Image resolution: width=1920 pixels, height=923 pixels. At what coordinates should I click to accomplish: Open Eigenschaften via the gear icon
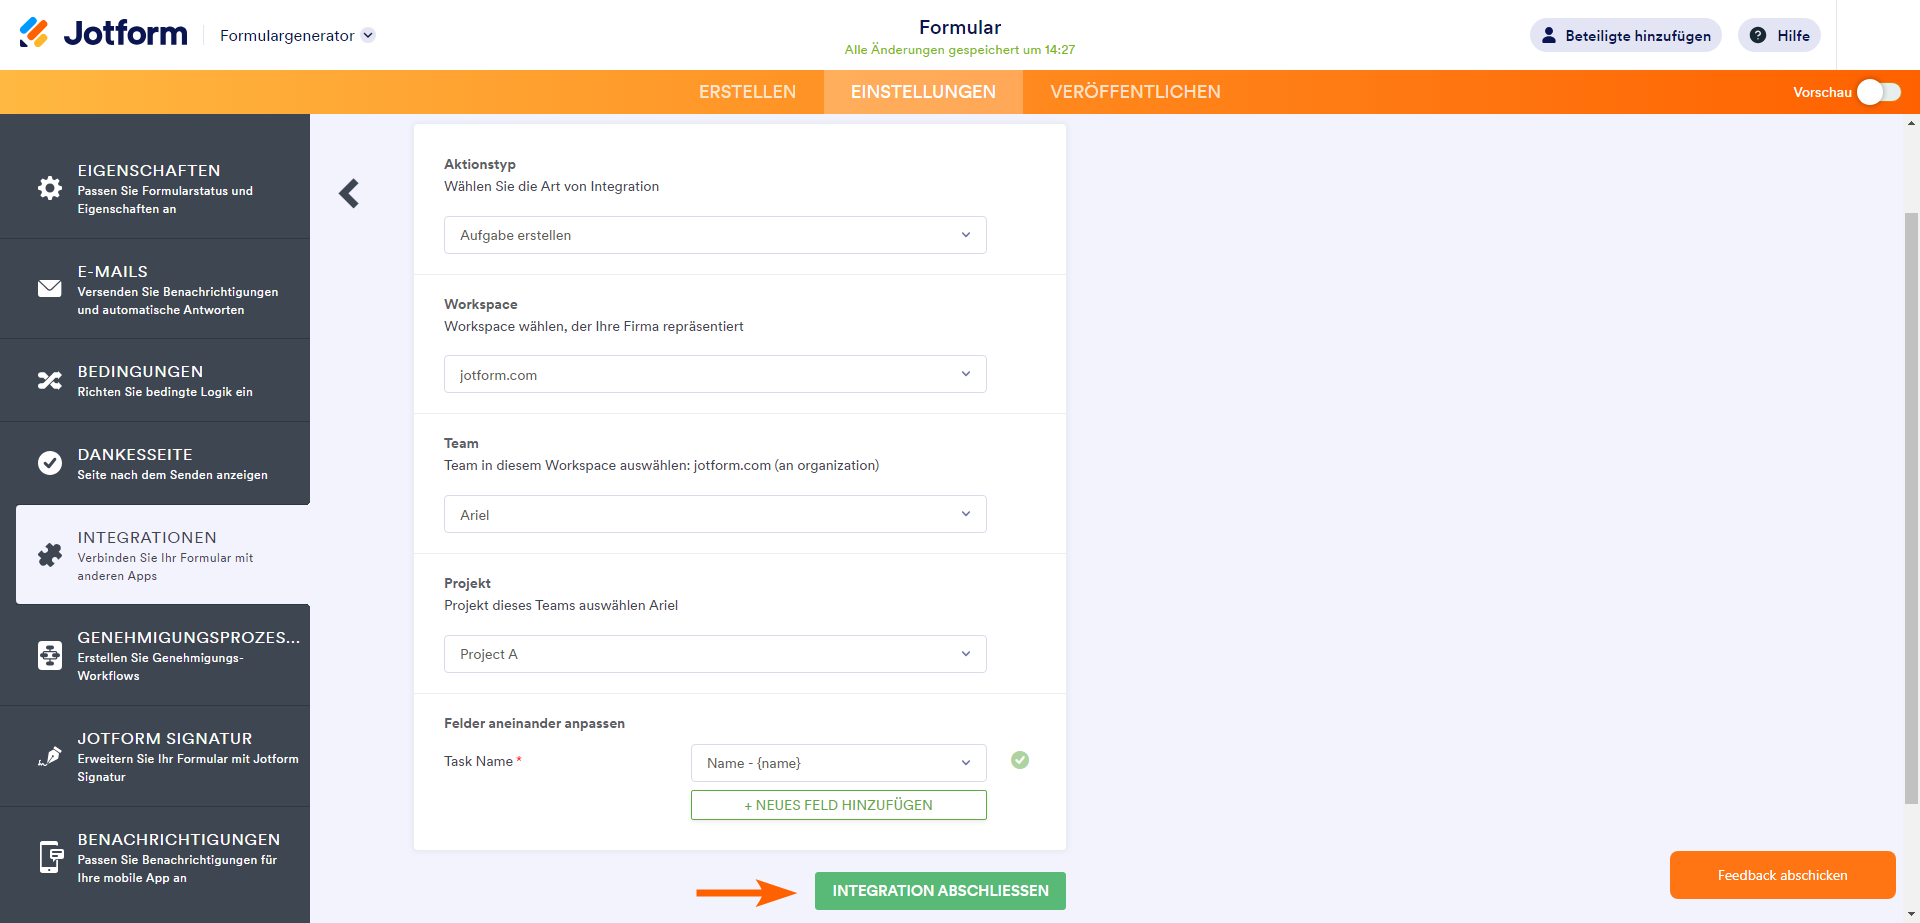[x=50, y=188]
